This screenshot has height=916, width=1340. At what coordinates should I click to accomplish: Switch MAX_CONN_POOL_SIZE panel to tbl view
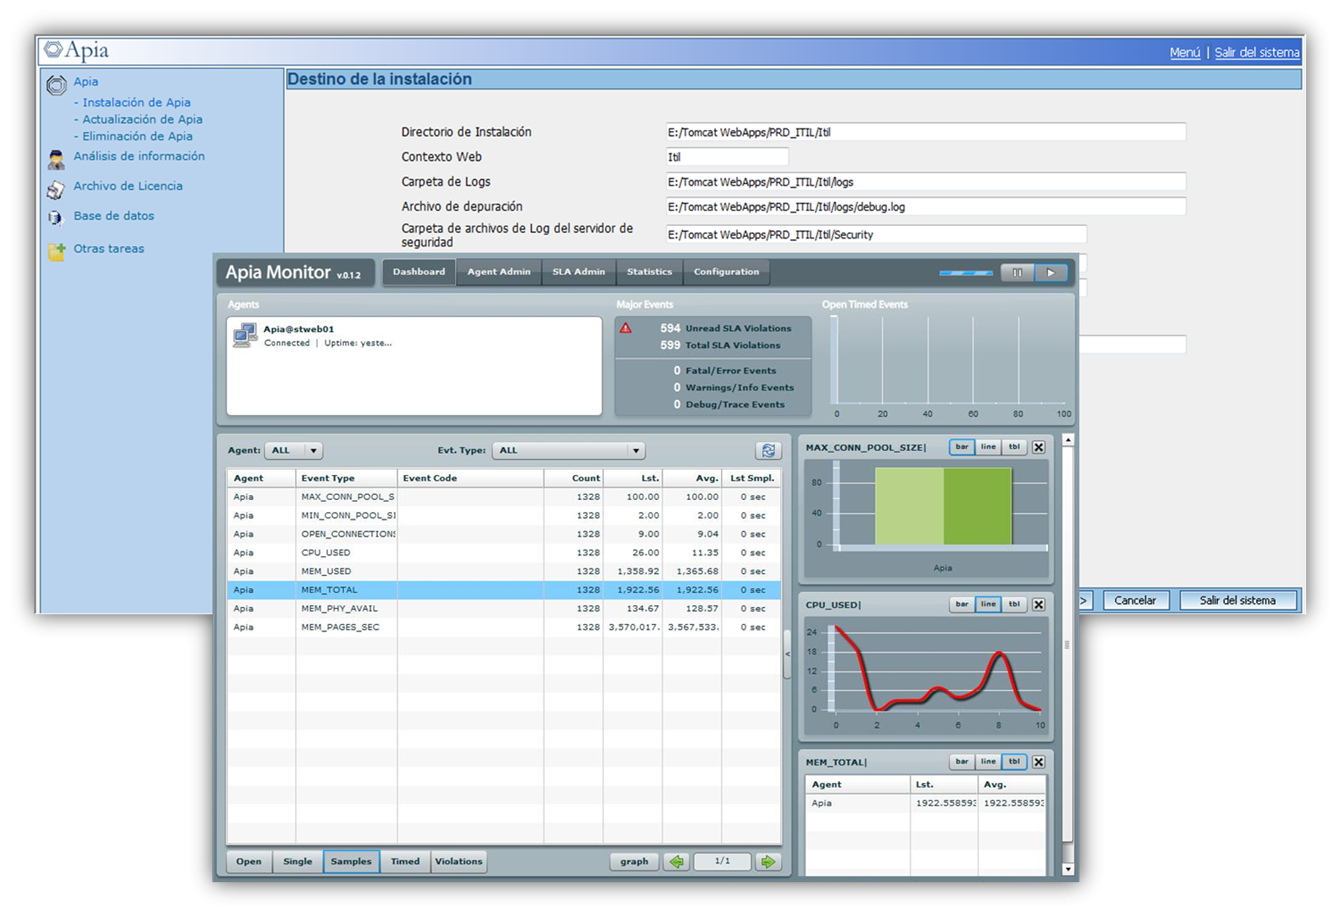coord(1014,447)
